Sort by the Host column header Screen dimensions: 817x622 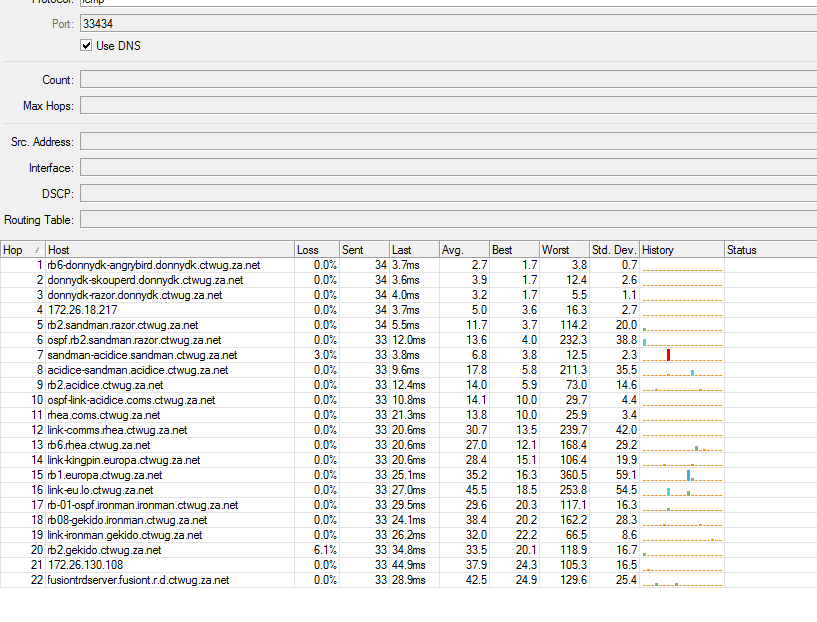click(x=170, y=250)
